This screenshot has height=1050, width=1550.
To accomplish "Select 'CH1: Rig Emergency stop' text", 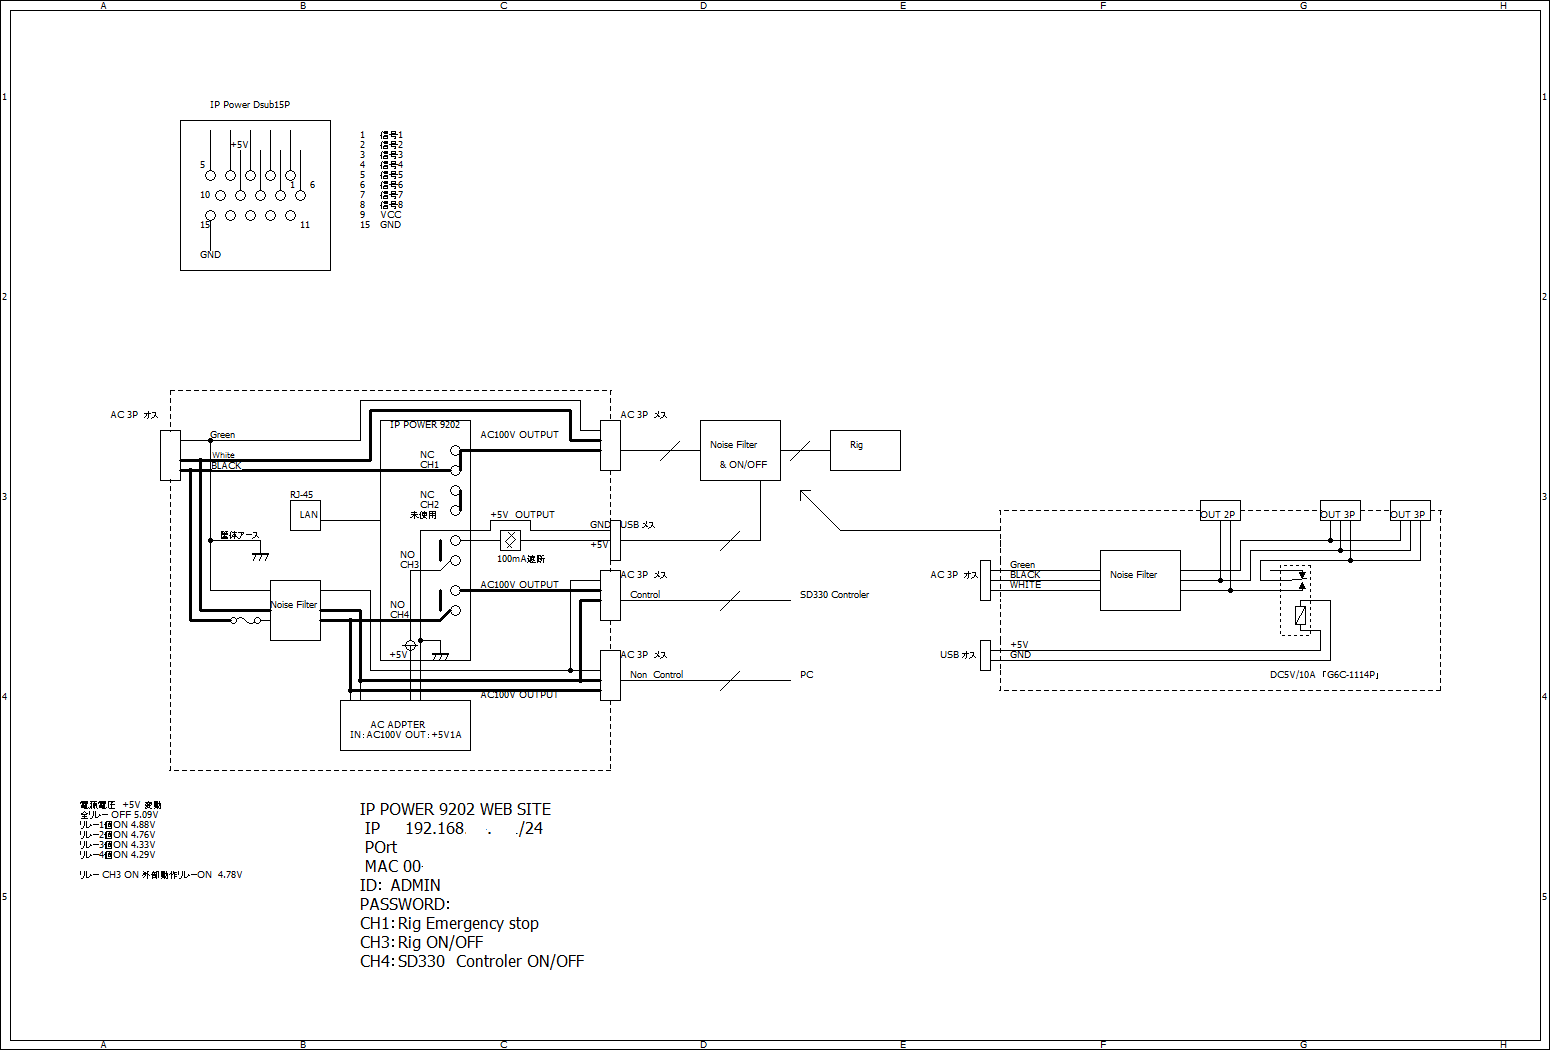I will (449, 923).
